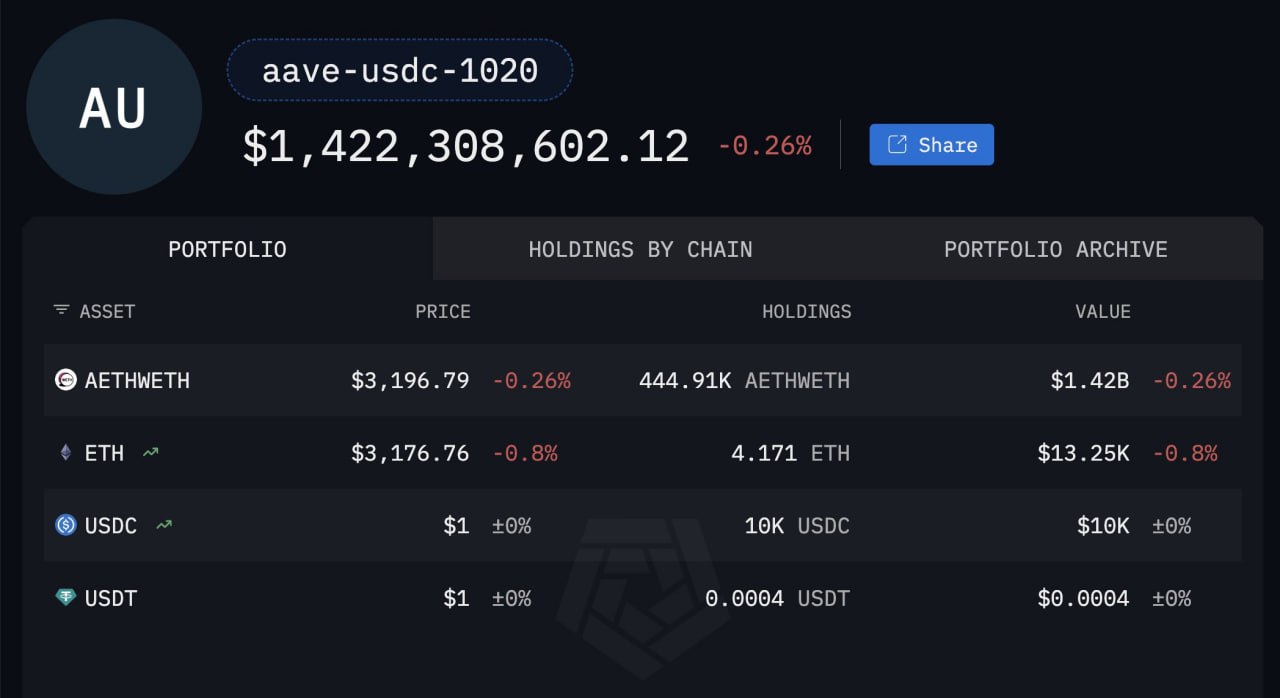Click the $1.42B value in AETHWETH row
Screen dimensions: 1280x698
[x=1090, y=380]
